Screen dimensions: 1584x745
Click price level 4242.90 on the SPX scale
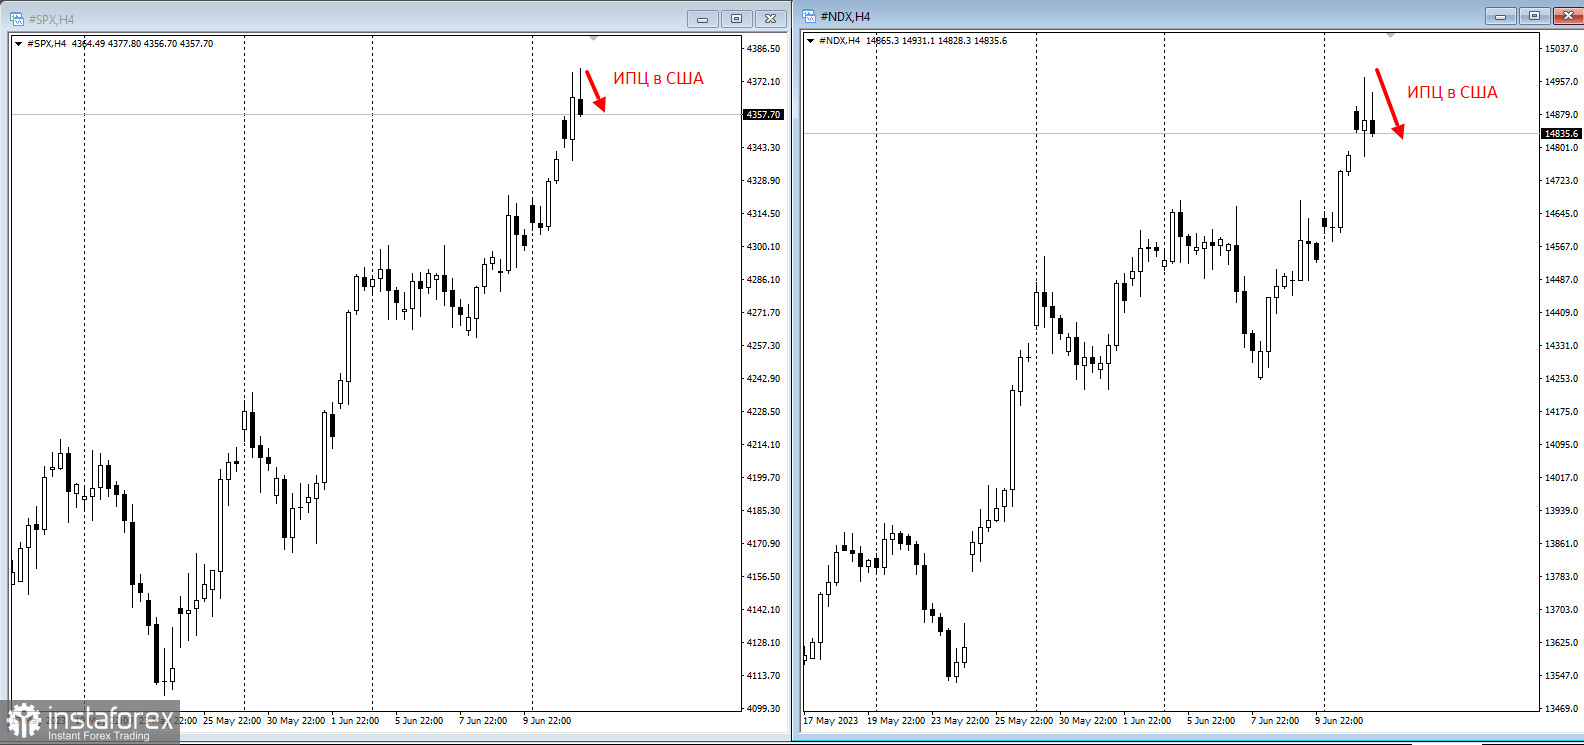(x=763, y=379)
